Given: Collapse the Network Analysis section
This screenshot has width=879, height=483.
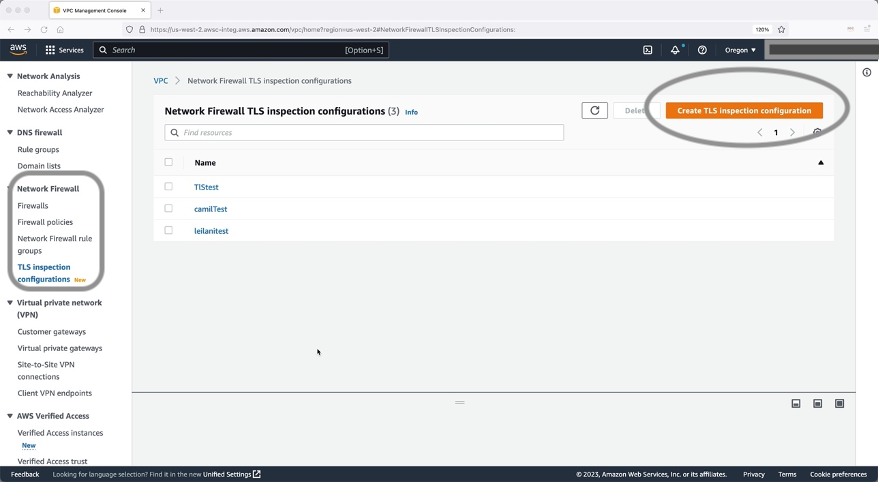Looking at the screenshot, I should (10, 76).
